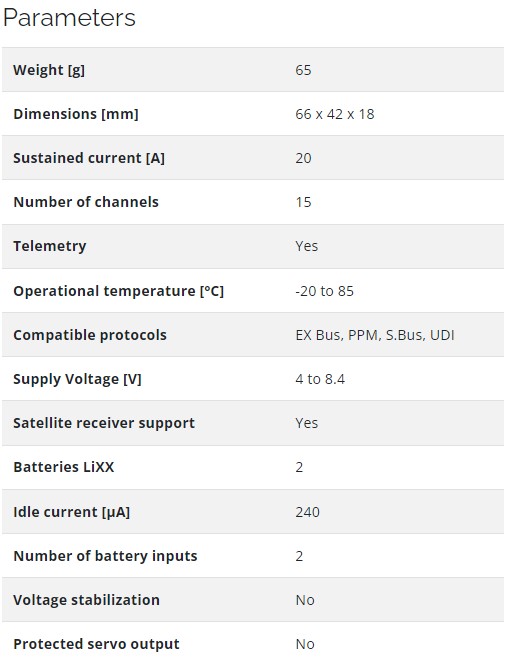This screenshot has width=511, height=669.
Task: Click the temperature range -20 to 85
Action: [x=325, y=291]
